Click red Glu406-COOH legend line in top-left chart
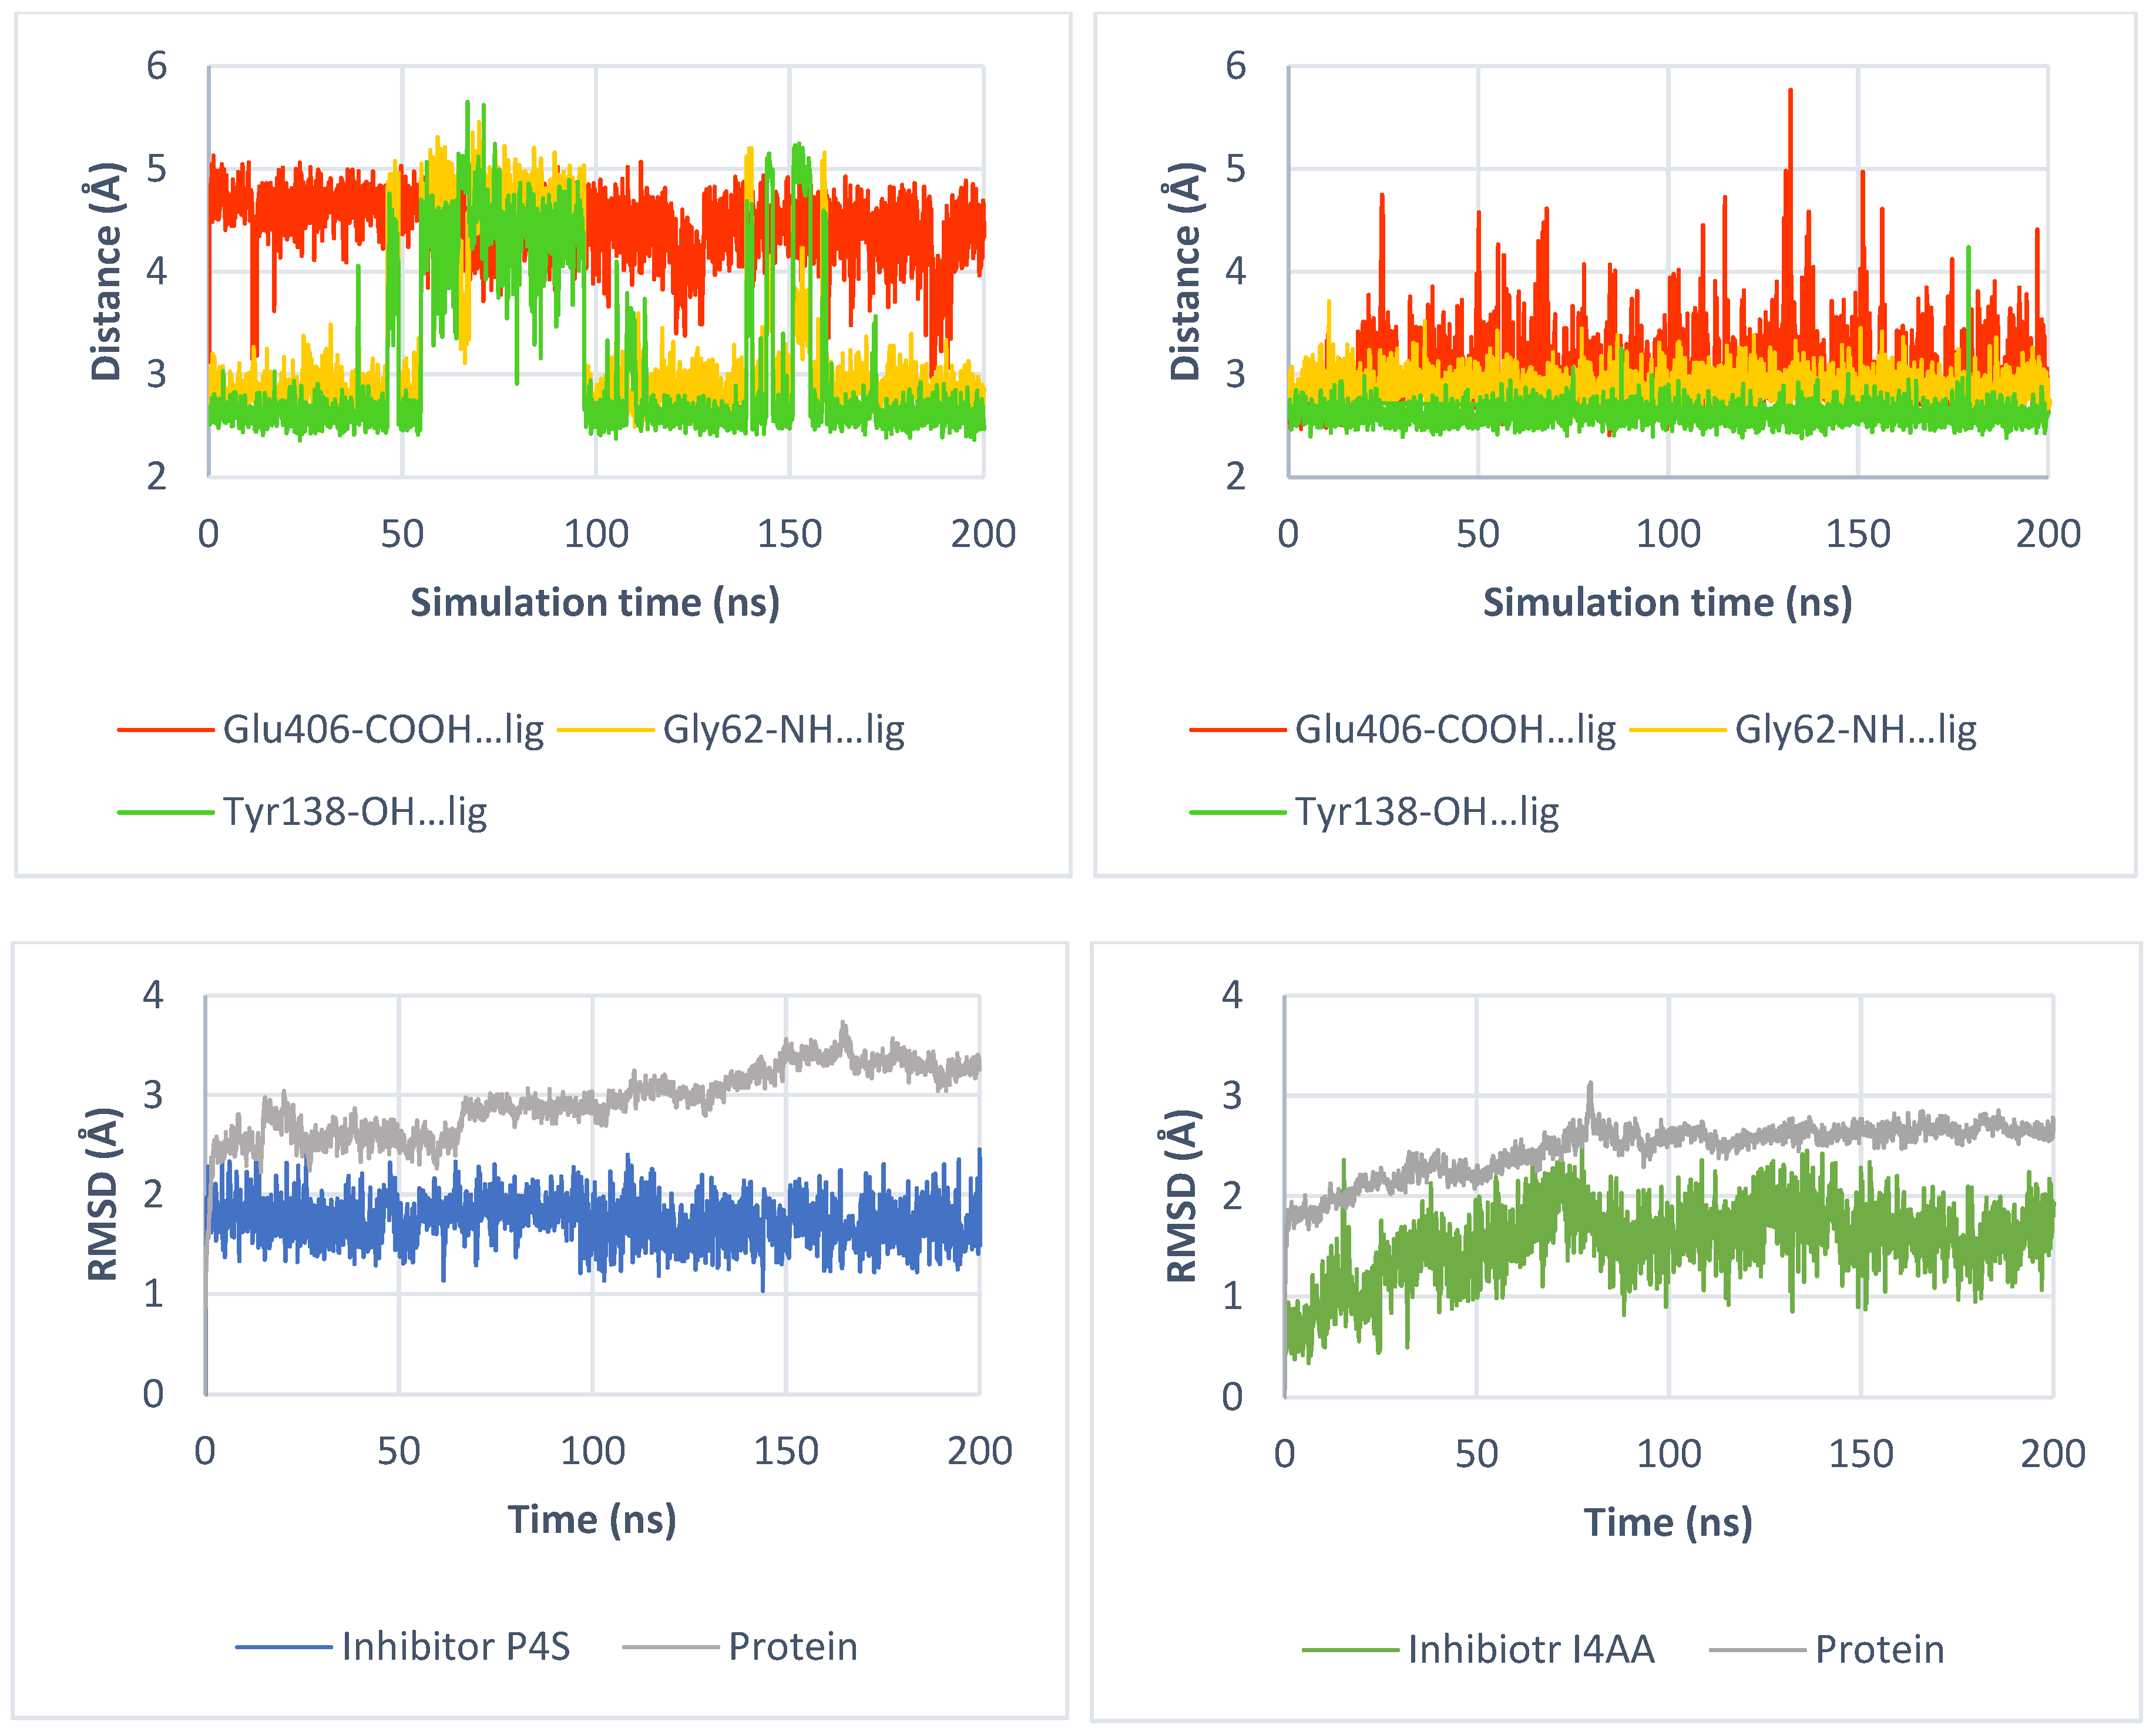 [x=165, y=730]
